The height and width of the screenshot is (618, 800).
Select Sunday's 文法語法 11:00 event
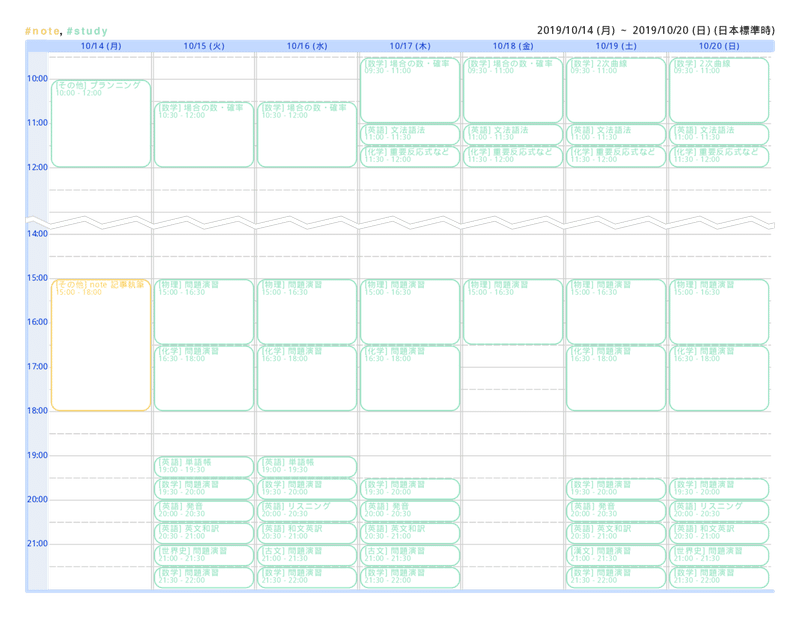pos(719,134)
